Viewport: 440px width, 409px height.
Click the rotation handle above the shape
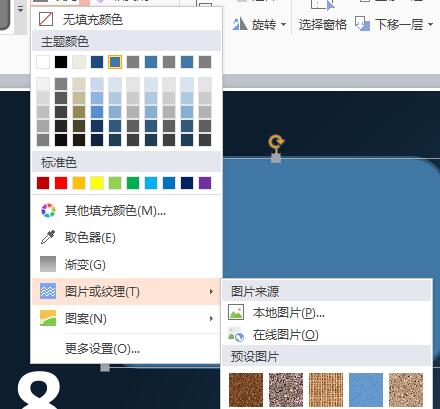pyautogui.click(x=276, y=142)
